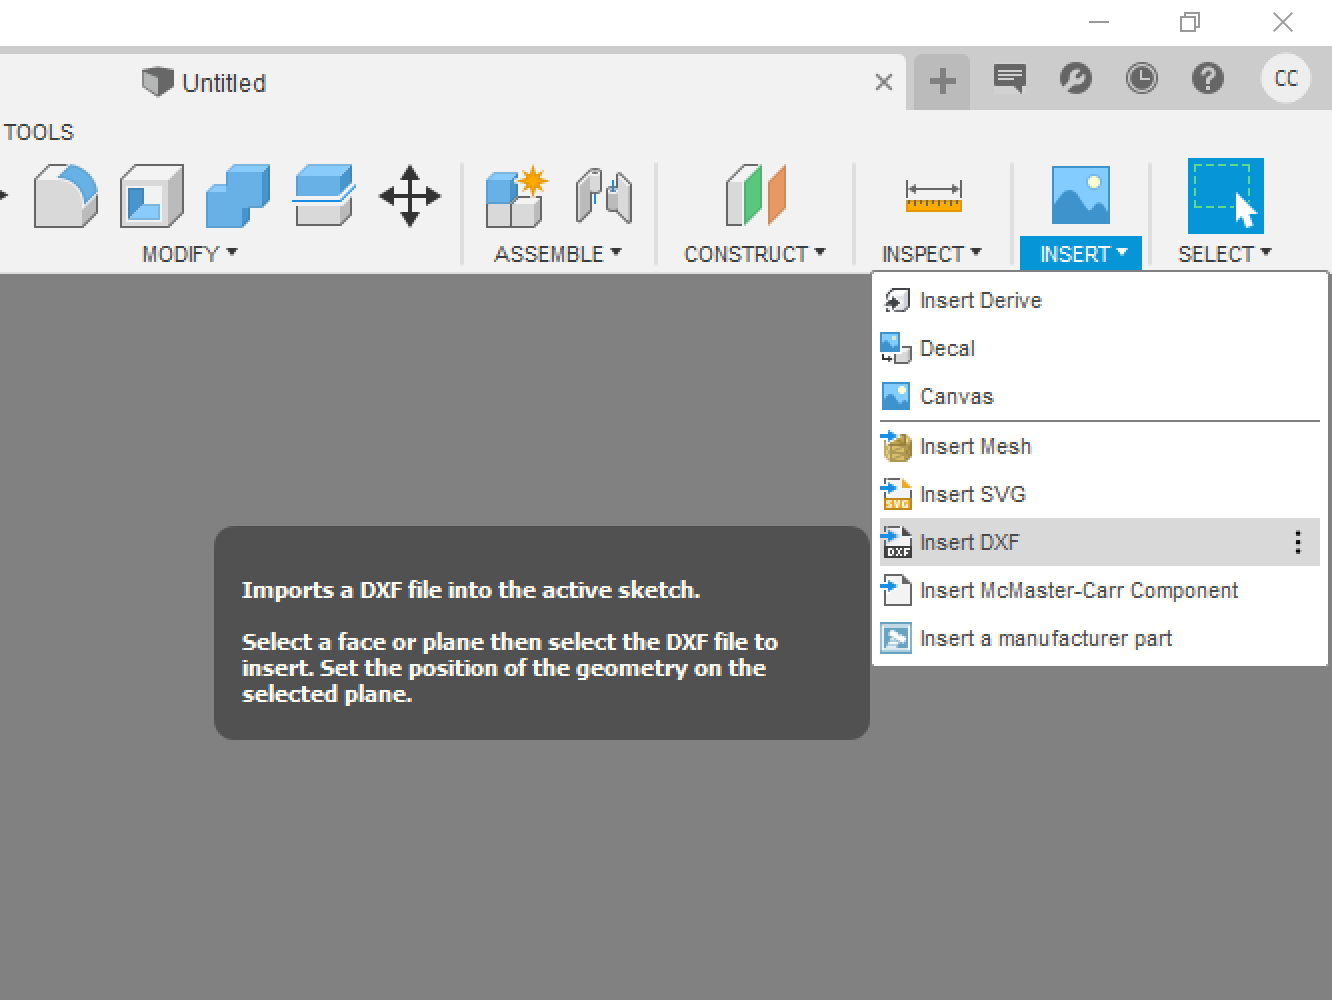This screenshot has width=1332, height=1000.
Task: Click the Joint tool icon
Action: tap(604, 195)
